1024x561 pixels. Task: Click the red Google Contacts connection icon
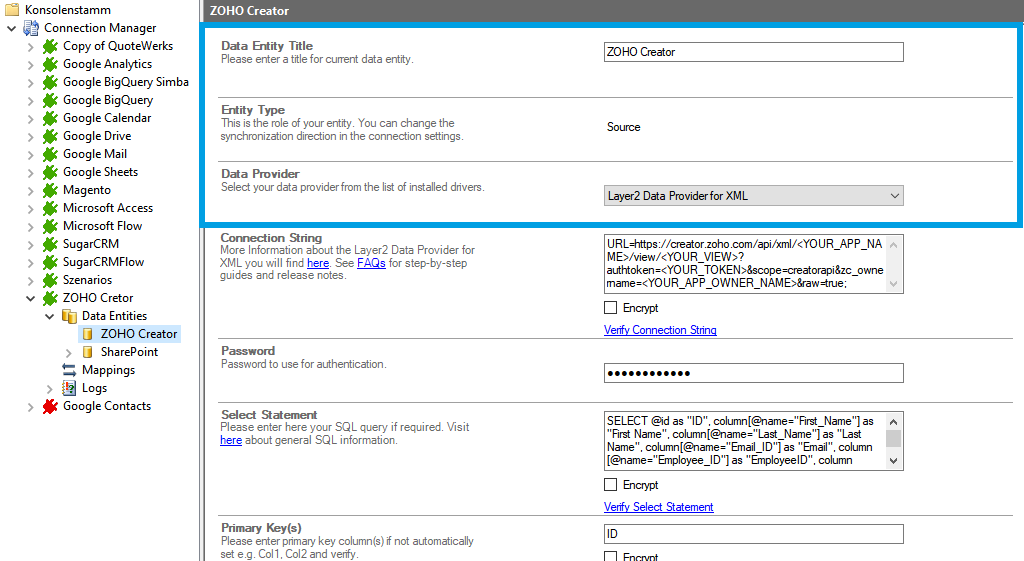(50, 406)
